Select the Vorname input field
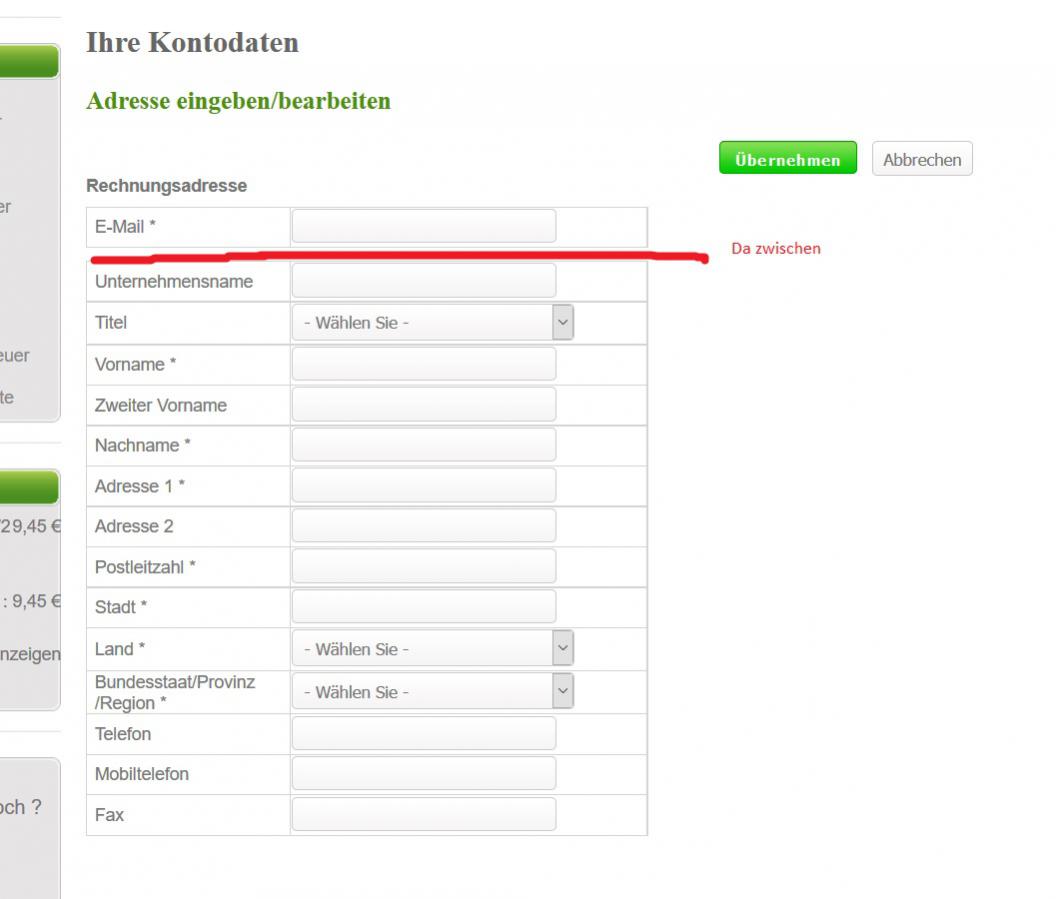This screenshot has width=1056, height=899. (x=423, y=364)
